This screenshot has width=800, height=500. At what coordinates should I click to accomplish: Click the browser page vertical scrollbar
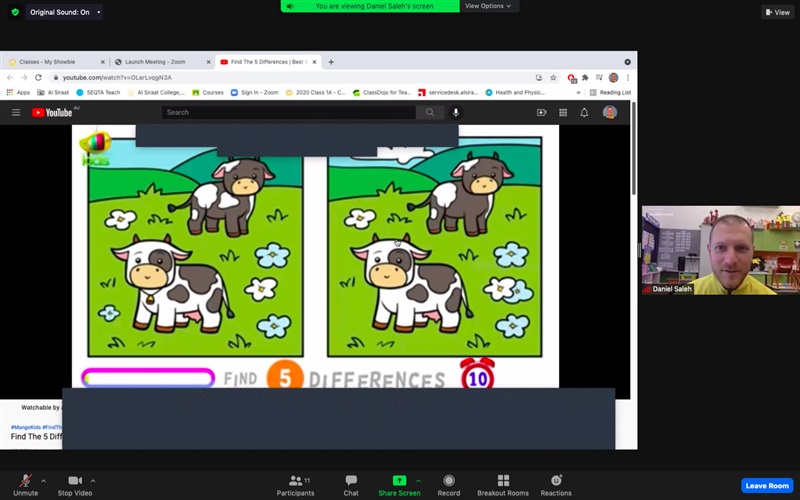(634, 148)
